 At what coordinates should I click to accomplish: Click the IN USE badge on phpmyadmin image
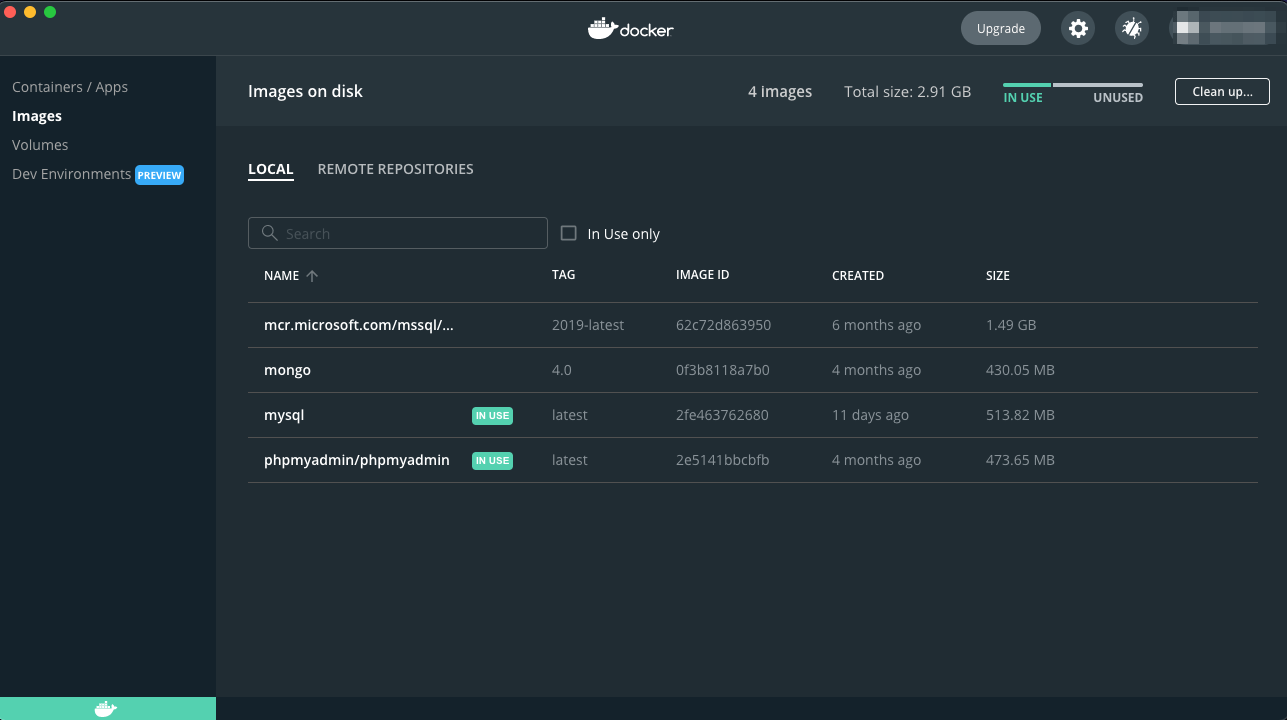492,460
